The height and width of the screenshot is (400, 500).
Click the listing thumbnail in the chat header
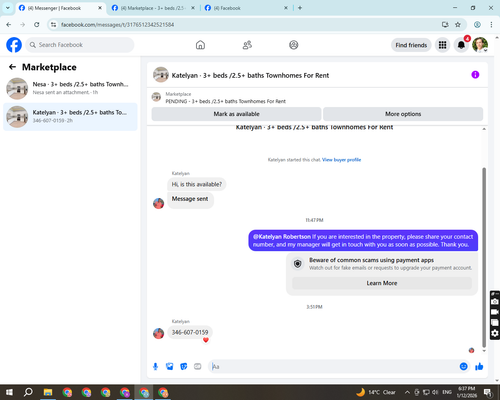(160, 75)
